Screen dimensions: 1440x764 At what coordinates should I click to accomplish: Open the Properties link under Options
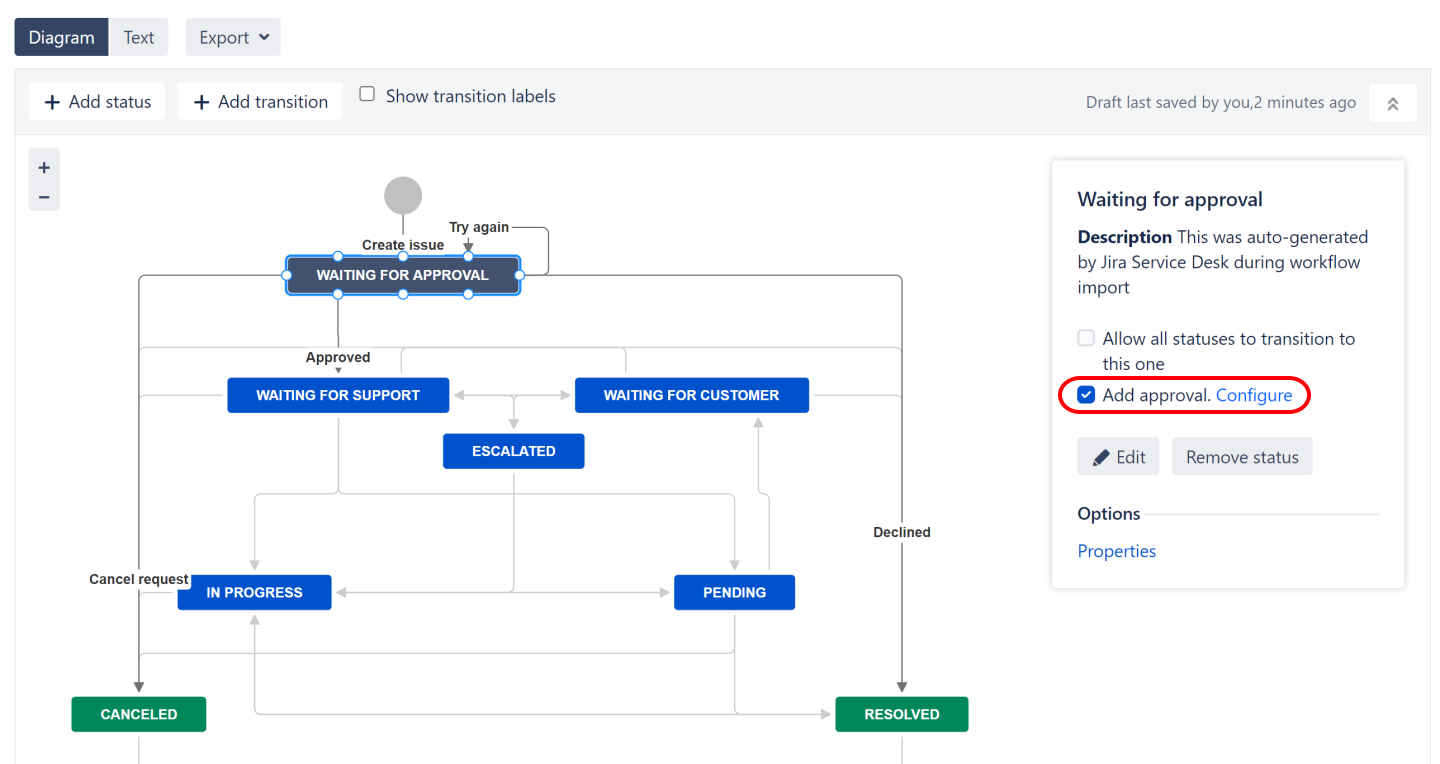(1116, 551)
